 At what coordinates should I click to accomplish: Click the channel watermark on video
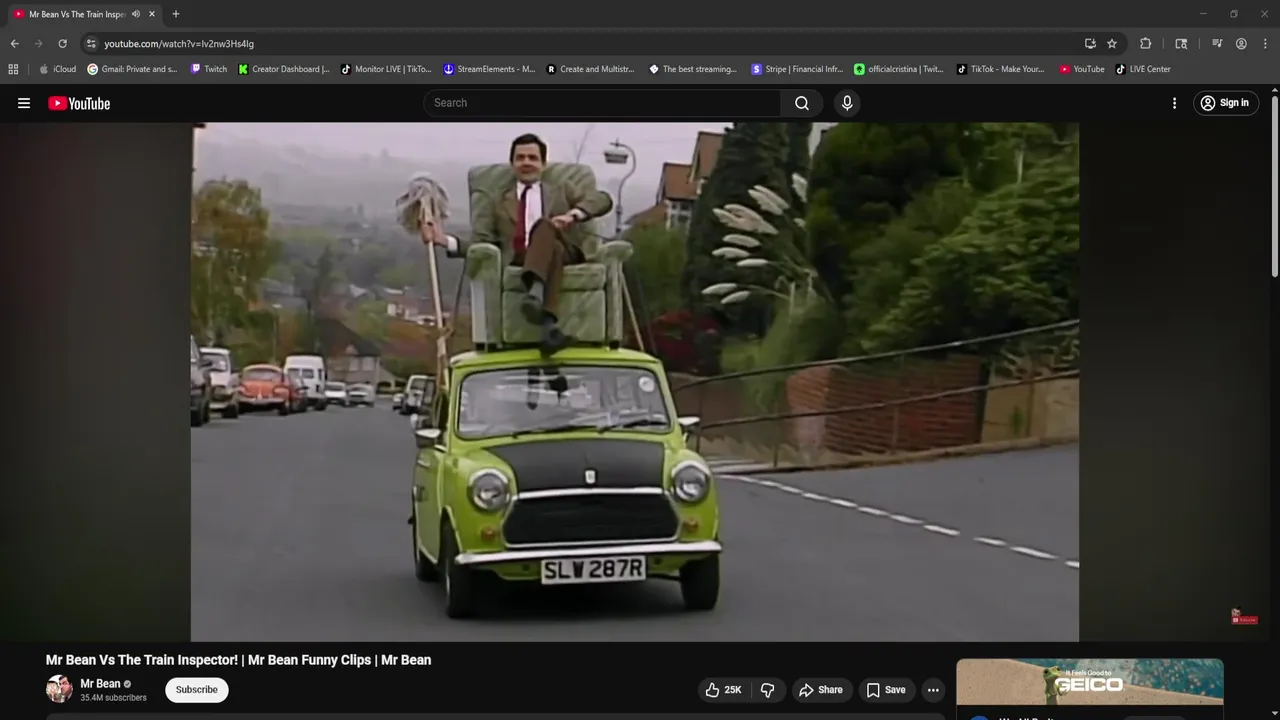tap(1244, 617)
